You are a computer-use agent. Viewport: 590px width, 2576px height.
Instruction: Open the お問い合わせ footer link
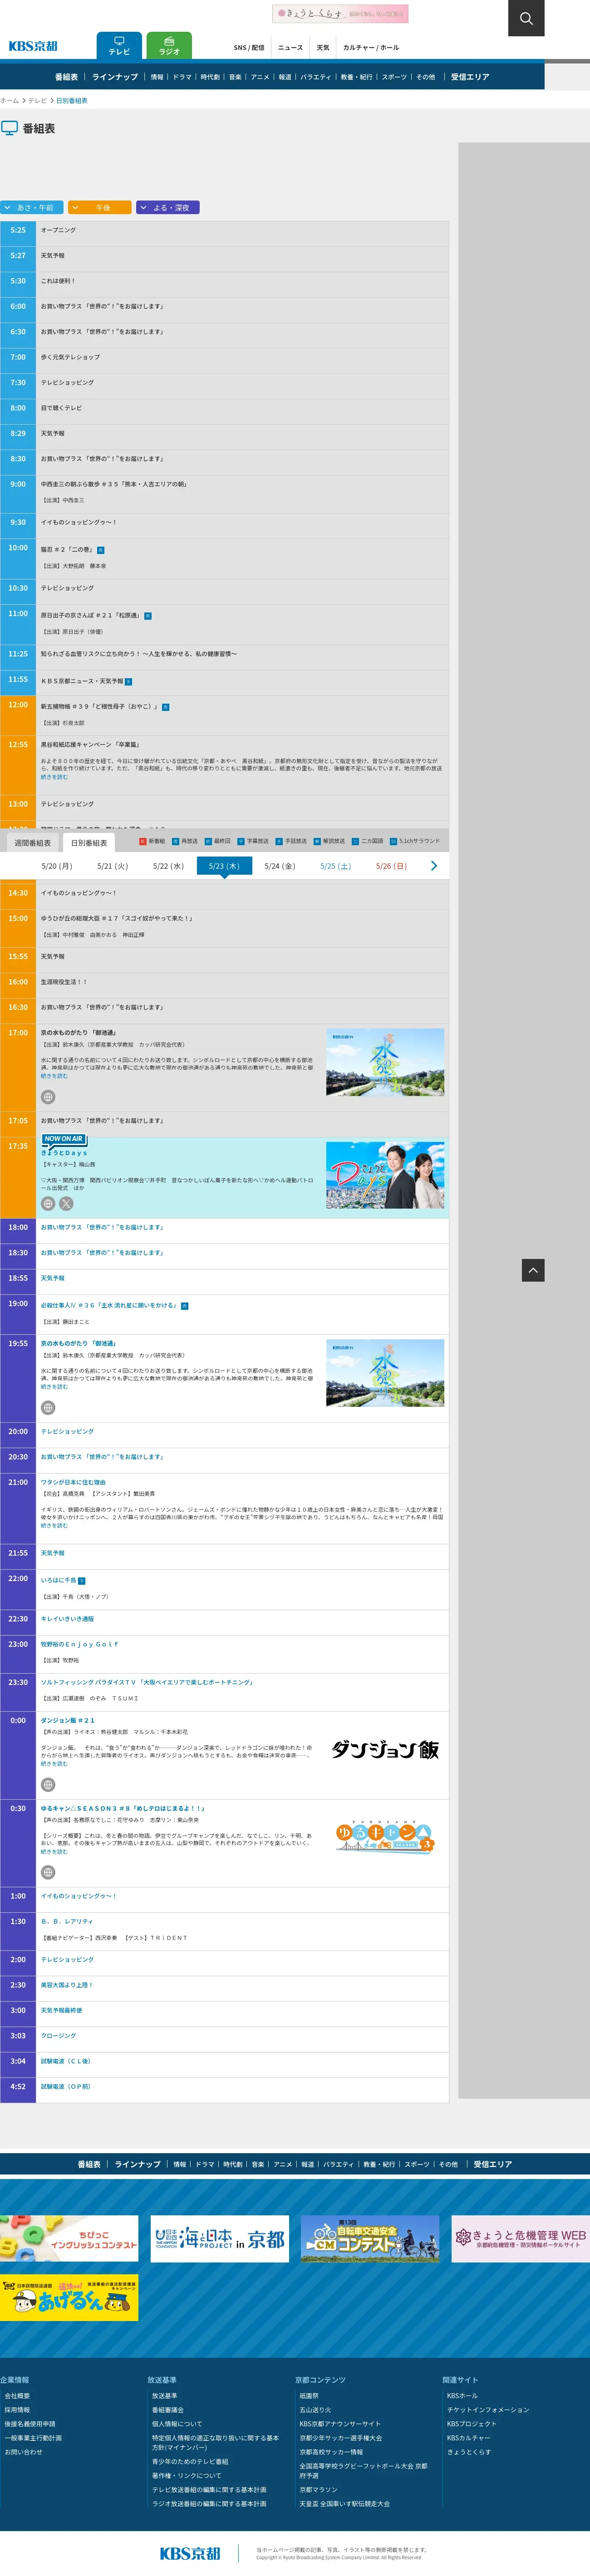coord(24,2452)
